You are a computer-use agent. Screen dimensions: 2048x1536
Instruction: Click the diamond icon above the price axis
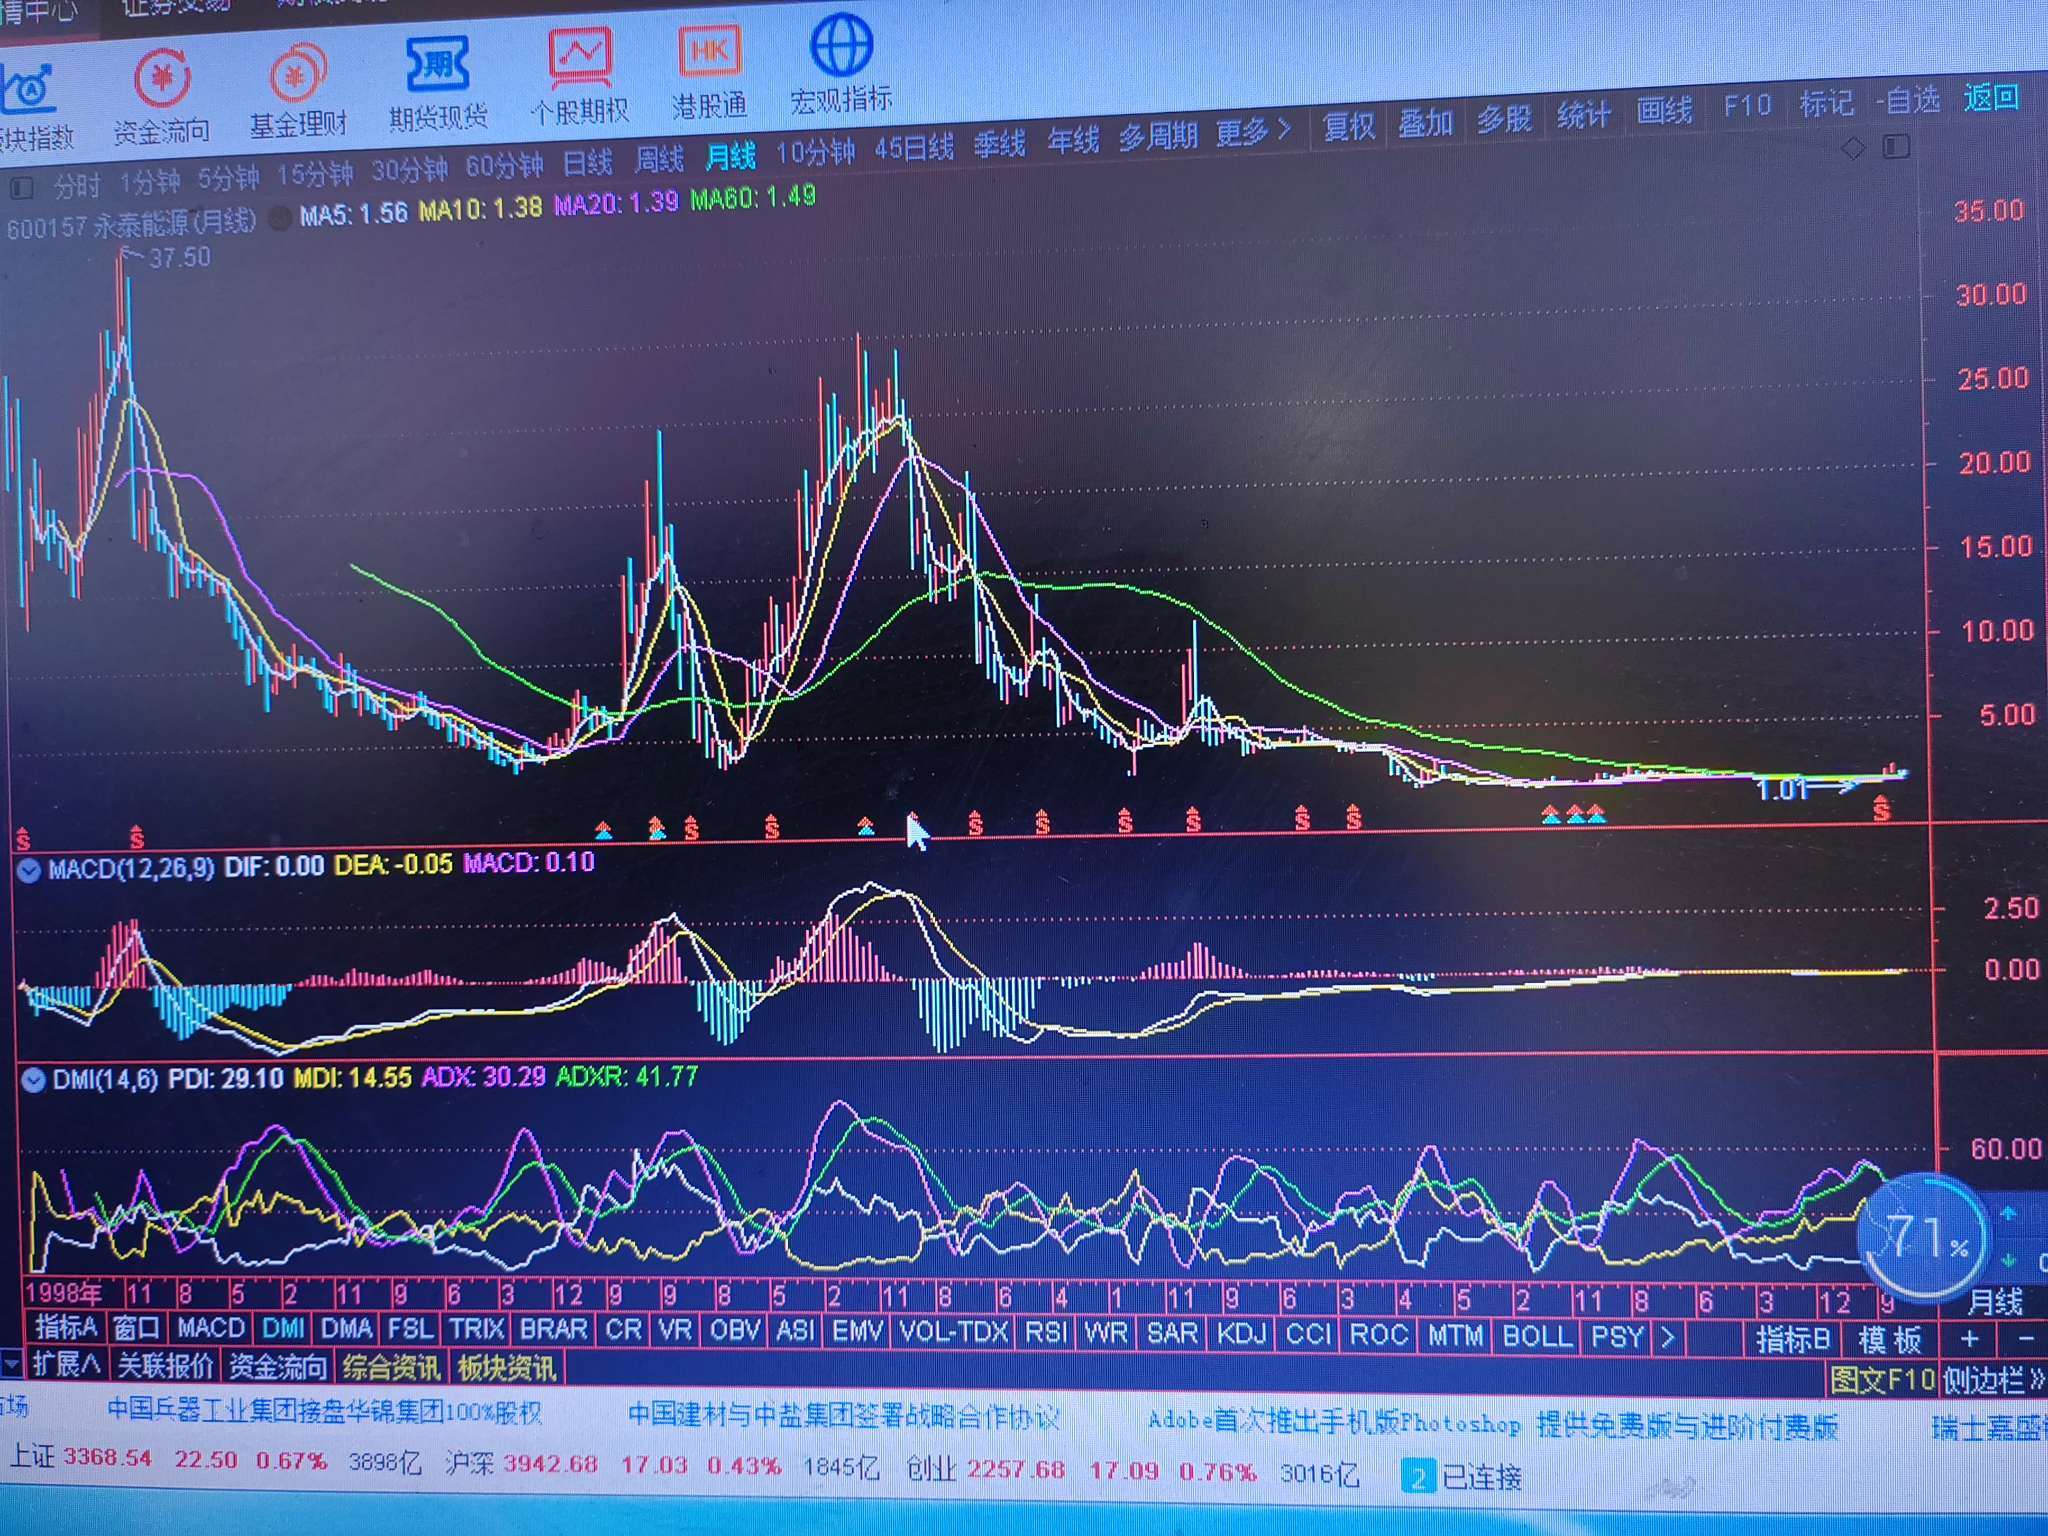coord(1853,149)
